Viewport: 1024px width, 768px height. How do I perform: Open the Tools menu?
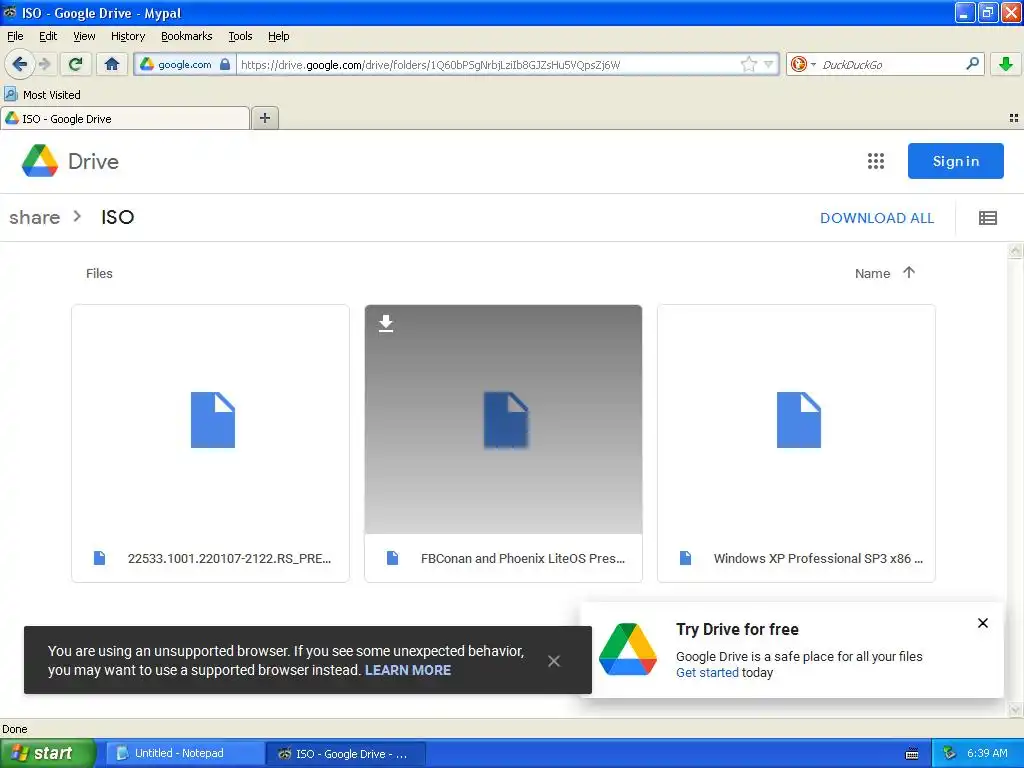240,36
